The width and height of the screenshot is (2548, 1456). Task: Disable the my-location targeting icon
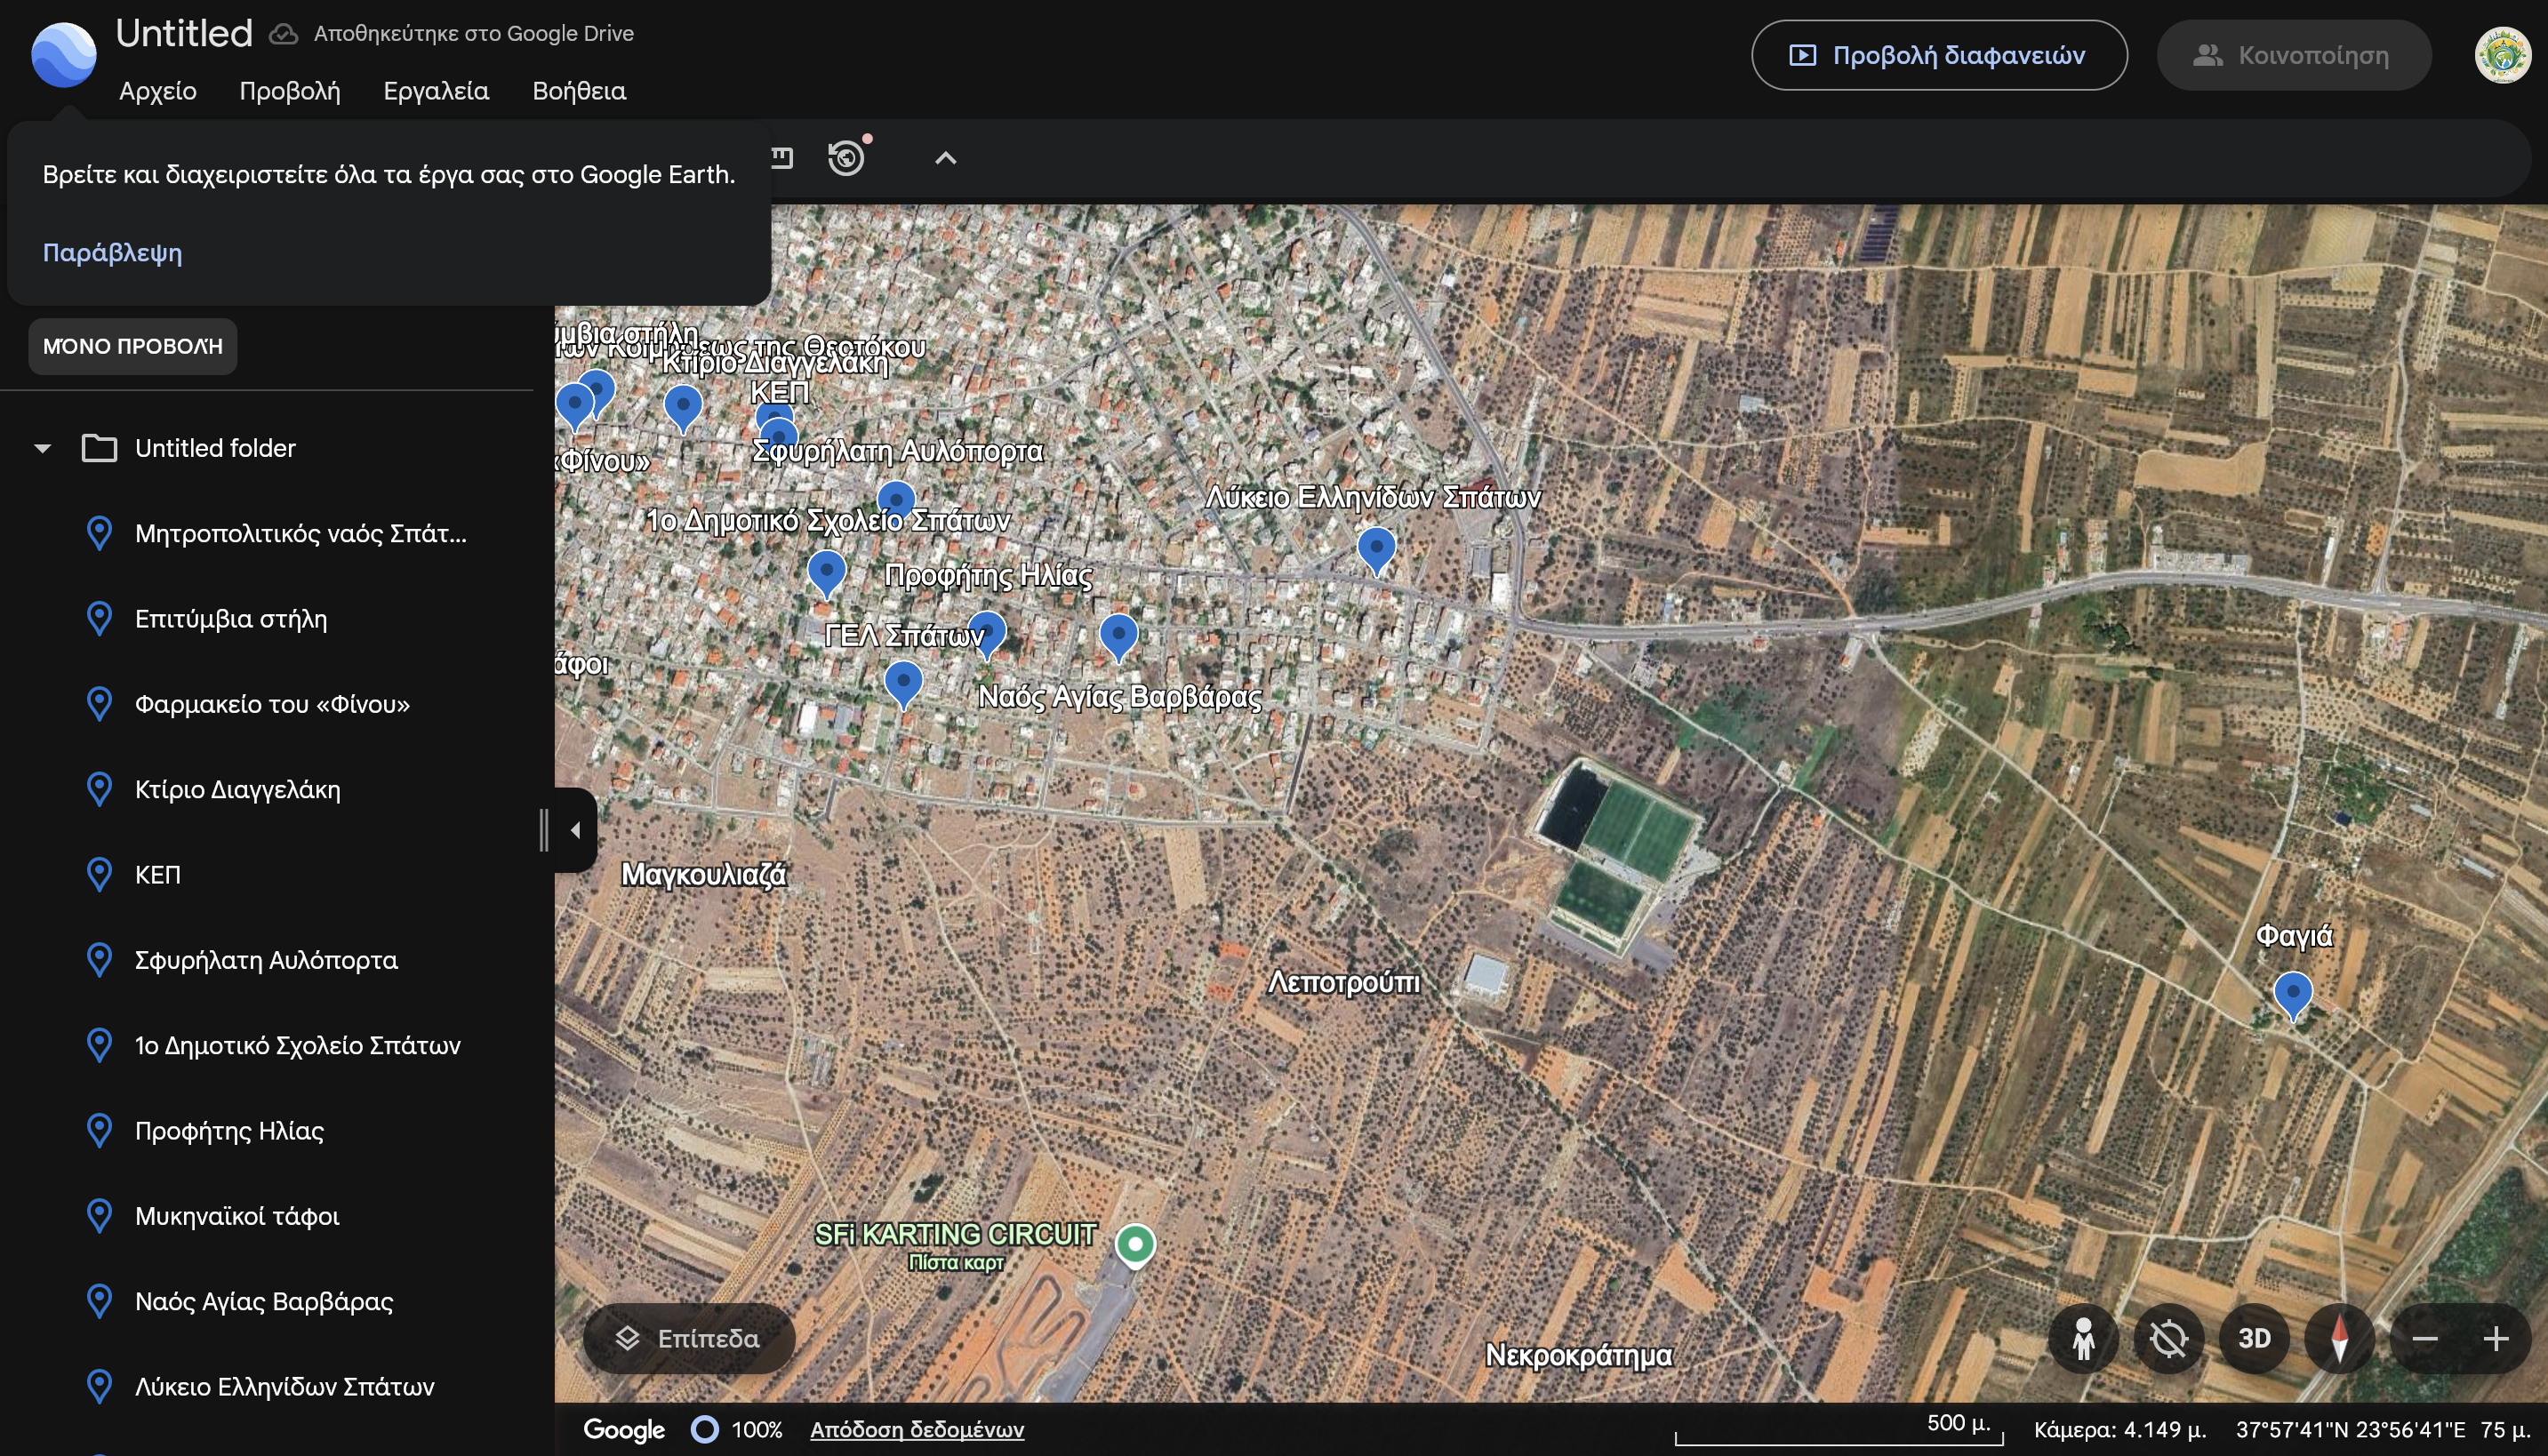pos(2170,1339)
